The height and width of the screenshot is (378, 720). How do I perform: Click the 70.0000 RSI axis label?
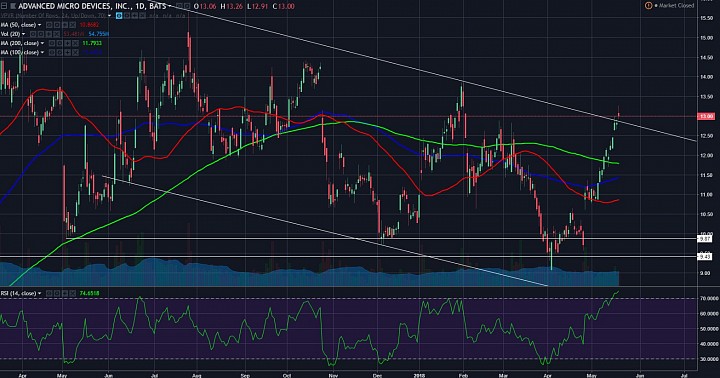709,299
